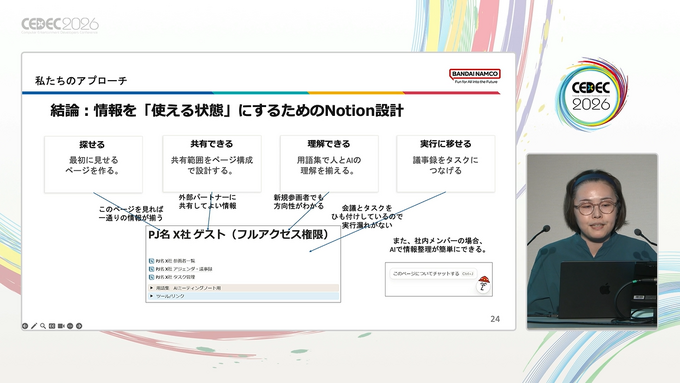This screenshot has width=680, height=383.
Task: Click the title 結論：情報を「使える状態」にするためのNotion設計
Action: [227, 111]
